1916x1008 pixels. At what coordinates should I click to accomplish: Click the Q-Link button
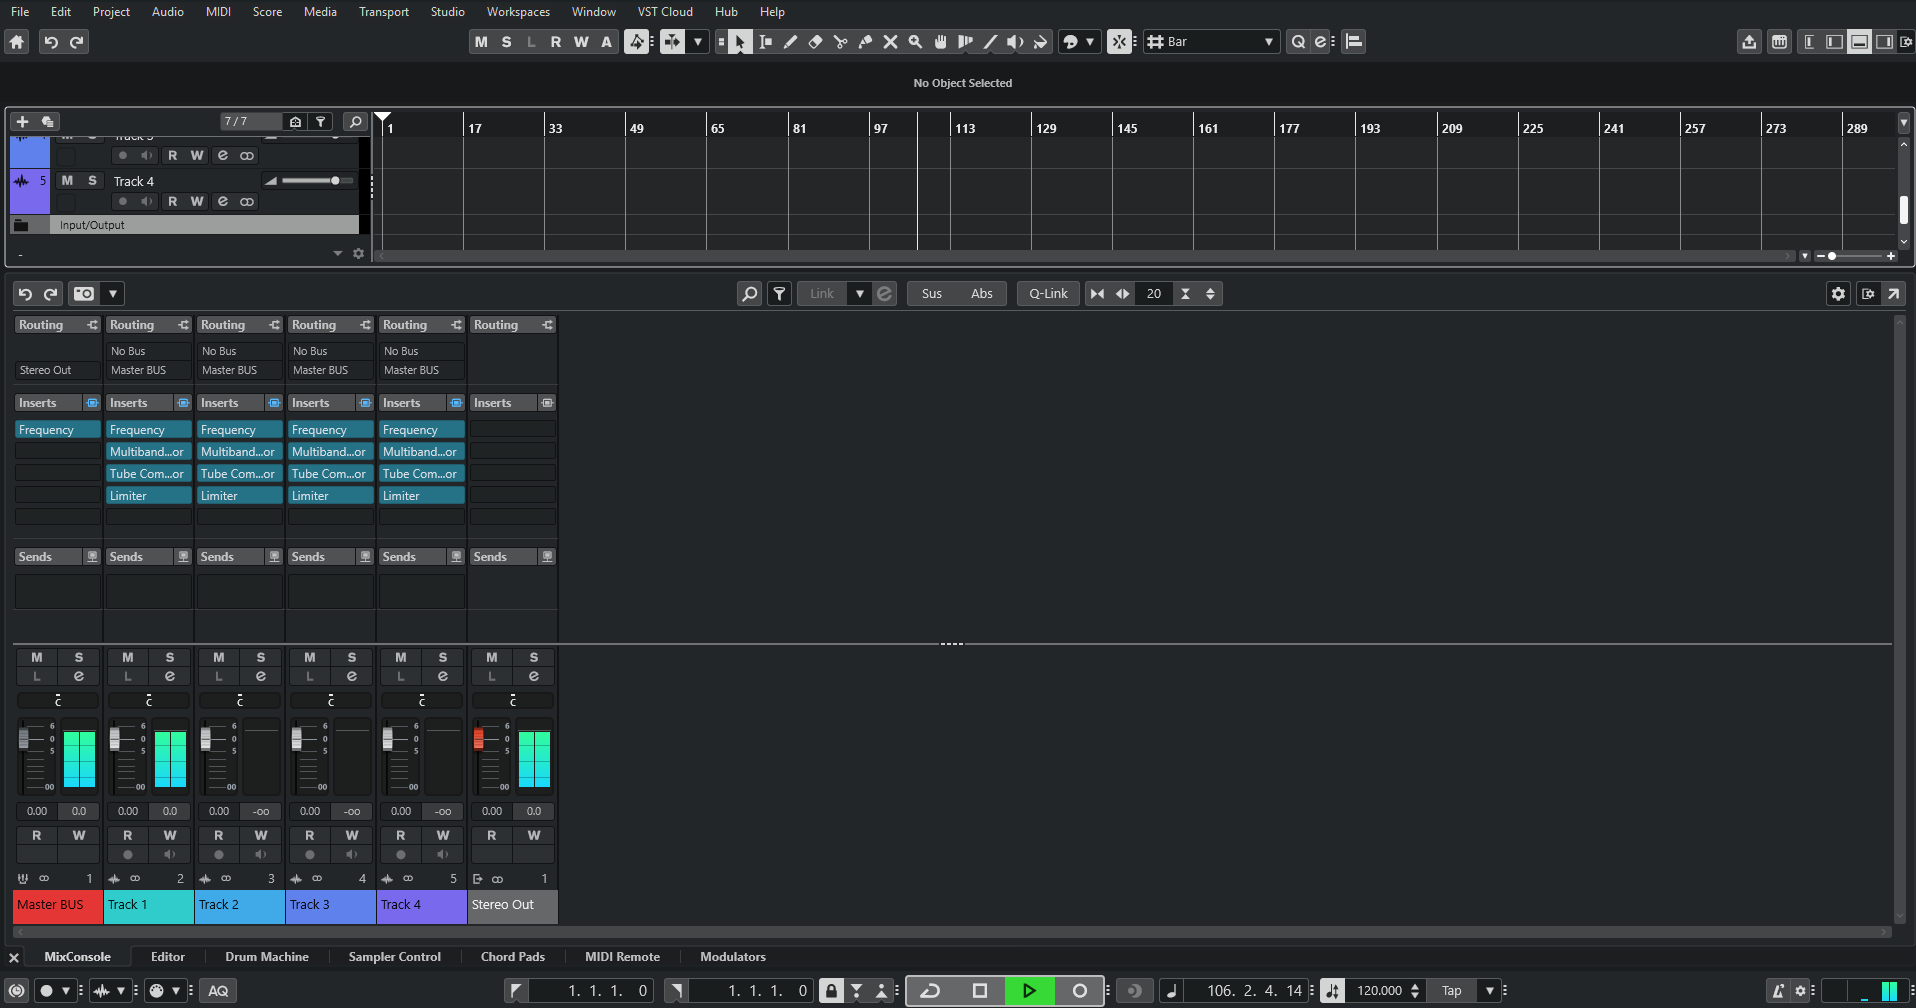pos(1047,293)
